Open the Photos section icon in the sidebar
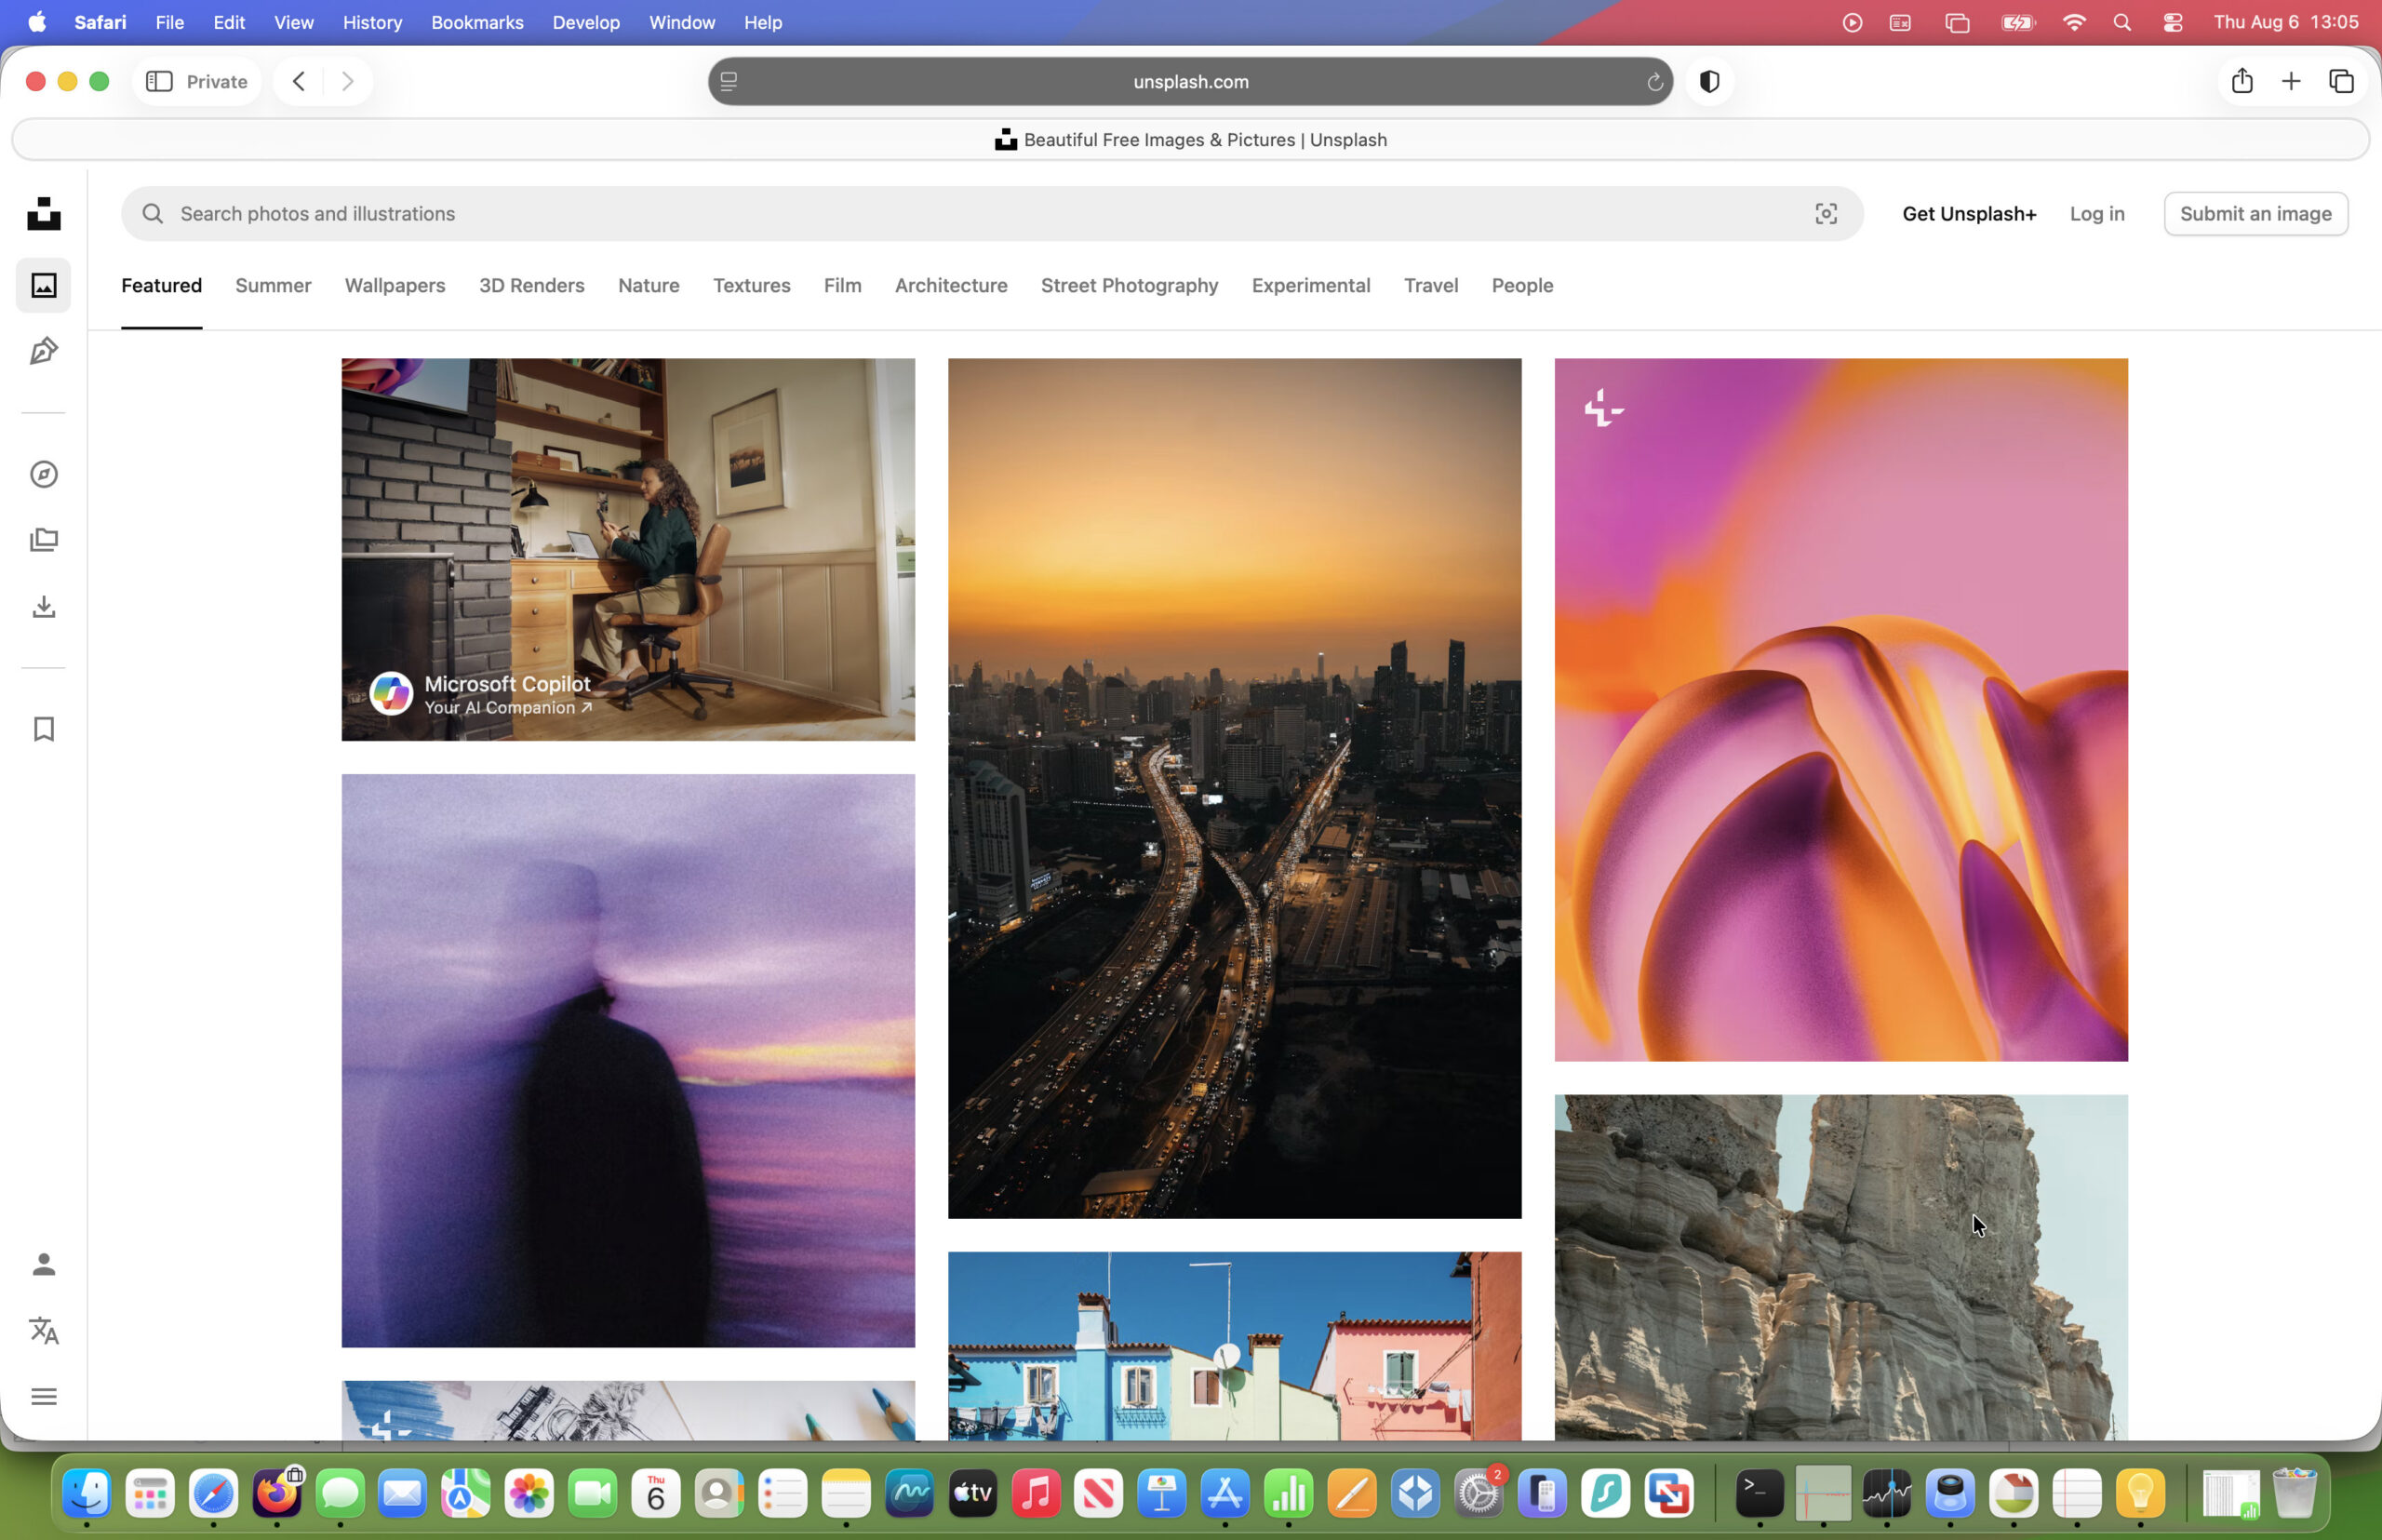 (x=43, y=285)
